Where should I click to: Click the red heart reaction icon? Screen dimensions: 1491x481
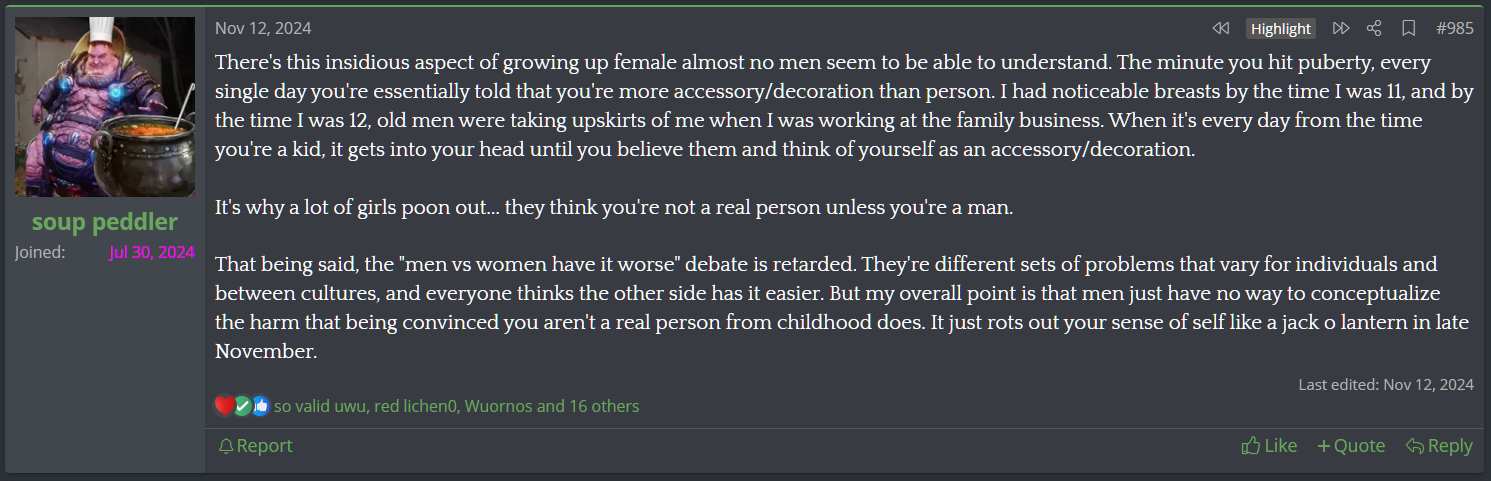tap(224, 406)
